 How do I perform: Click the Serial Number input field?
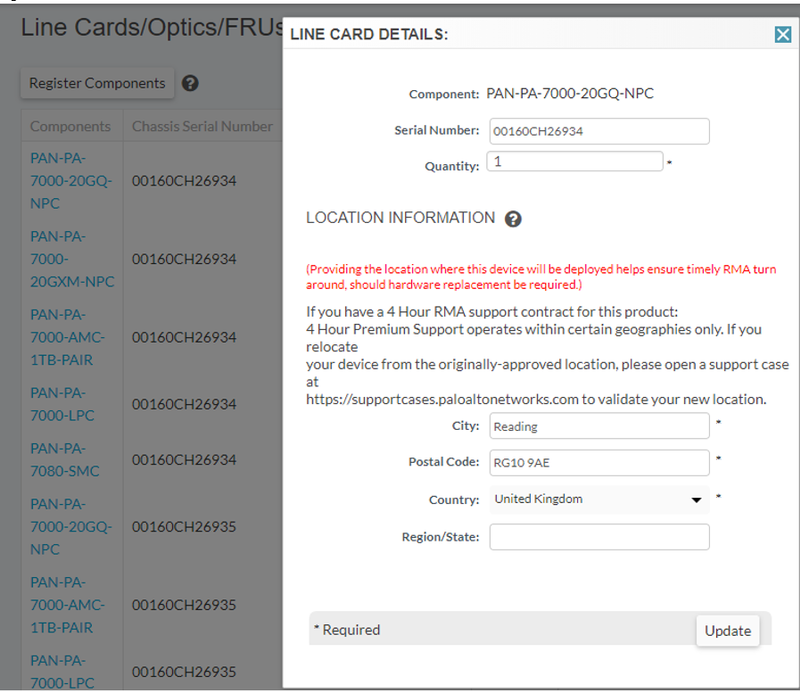pos(599,131)
